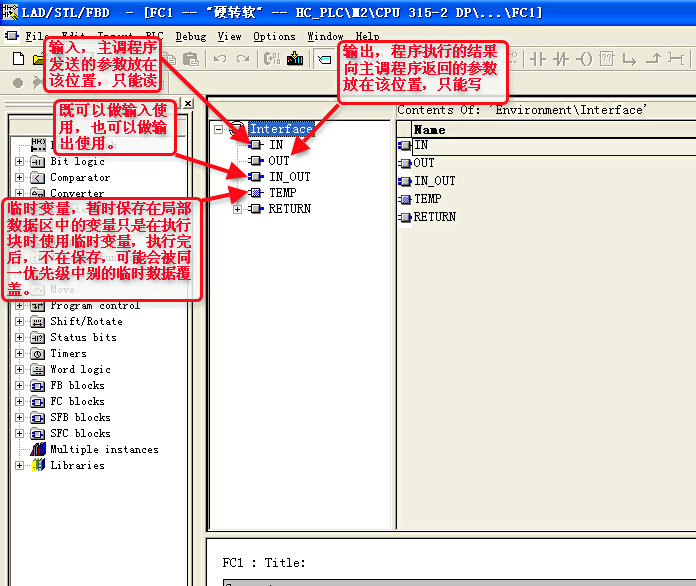Click the Multiple instances icon
The height and width of the screenshot is (586, 696).
(x=38, y=449)
